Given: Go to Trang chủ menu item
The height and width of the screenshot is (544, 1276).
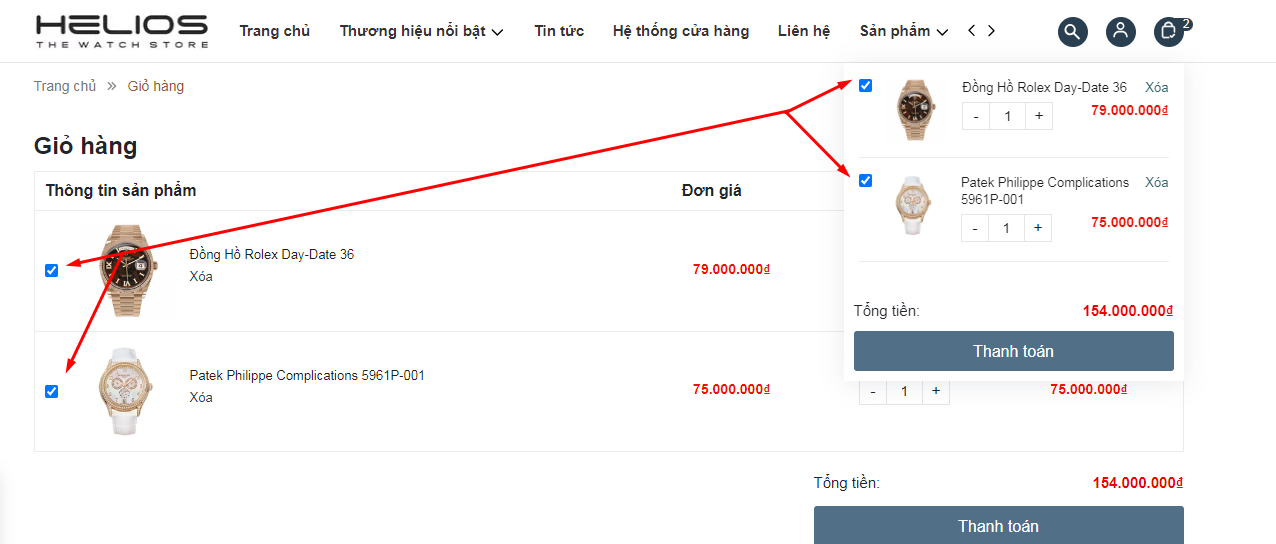Looking at the screenshot, I should click(x=275, y=31).
